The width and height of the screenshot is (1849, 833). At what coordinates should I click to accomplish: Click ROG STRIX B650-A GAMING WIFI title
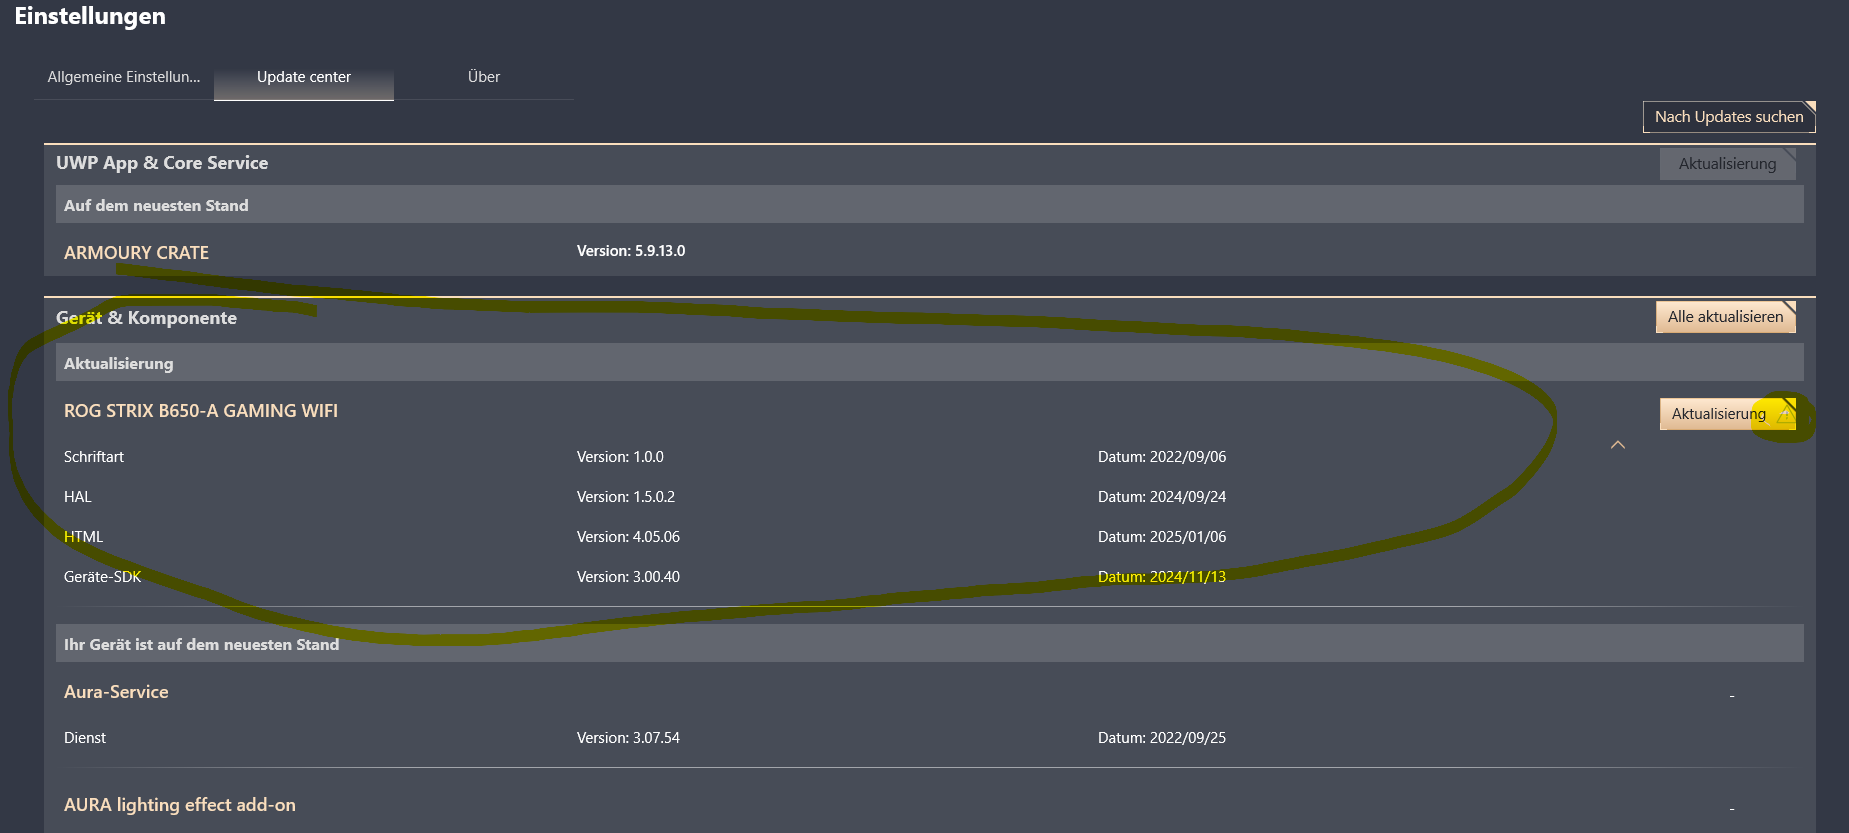pyautogui.click(x=201, y=411)
